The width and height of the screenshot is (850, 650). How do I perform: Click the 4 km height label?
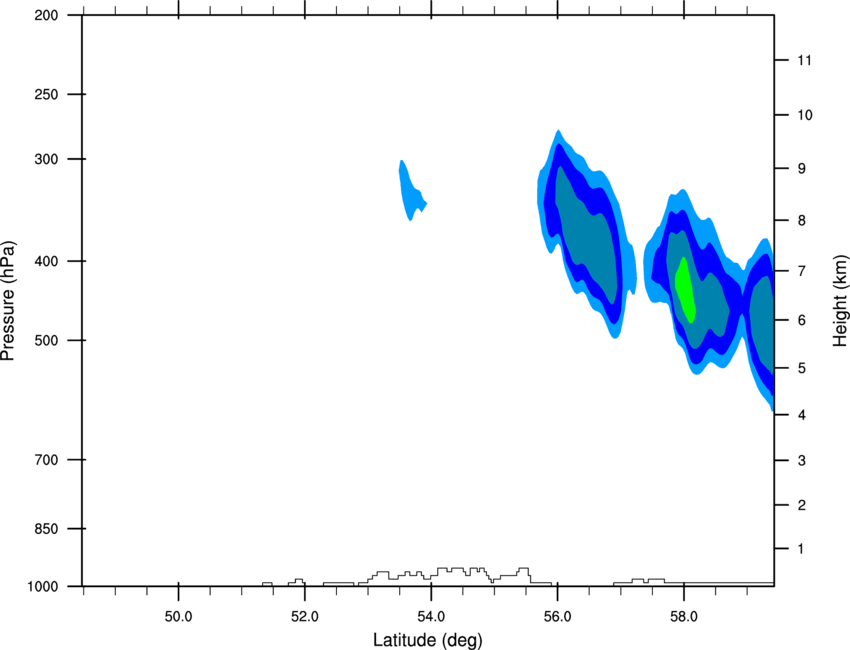(x=802, y=415)
